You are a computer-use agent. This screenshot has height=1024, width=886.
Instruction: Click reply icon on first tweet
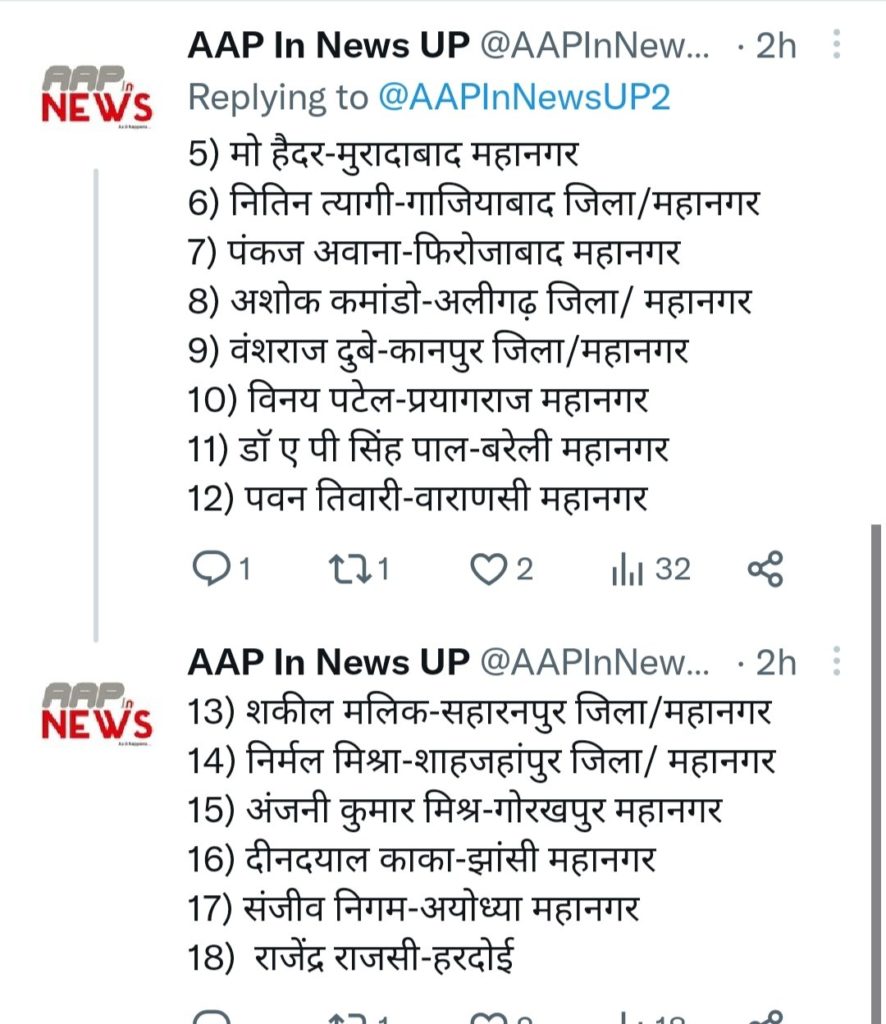tap(212, 569)
